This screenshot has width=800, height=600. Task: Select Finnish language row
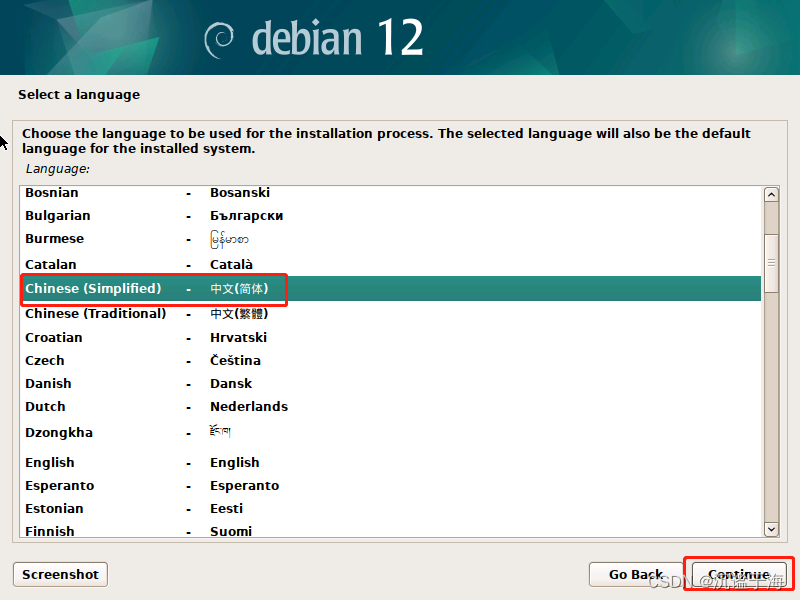point(391,530)
